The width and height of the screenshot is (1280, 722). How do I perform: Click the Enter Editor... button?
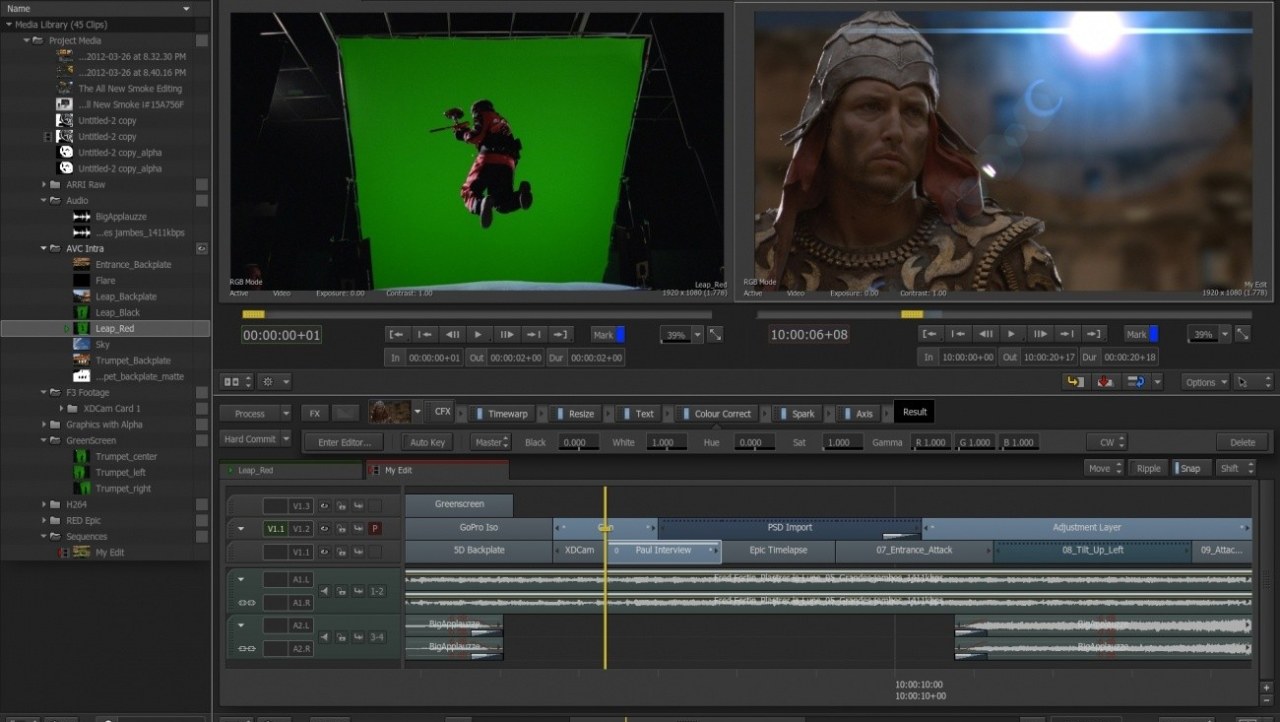click(344, 442)
